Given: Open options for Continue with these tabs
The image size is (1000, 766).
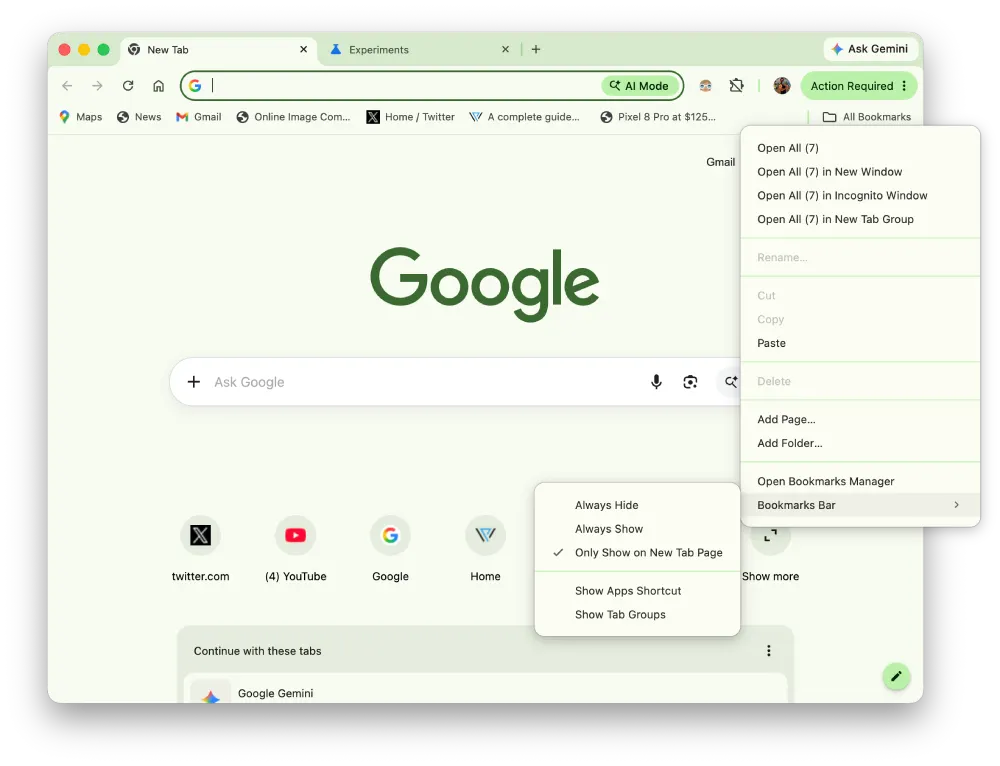Looking at the screenshot, I should (x=768, y=651).
